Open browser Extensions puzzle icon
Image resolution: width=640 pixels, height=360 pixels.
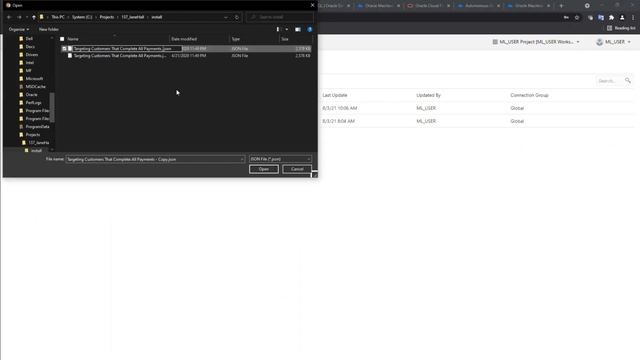click(611, 18)
